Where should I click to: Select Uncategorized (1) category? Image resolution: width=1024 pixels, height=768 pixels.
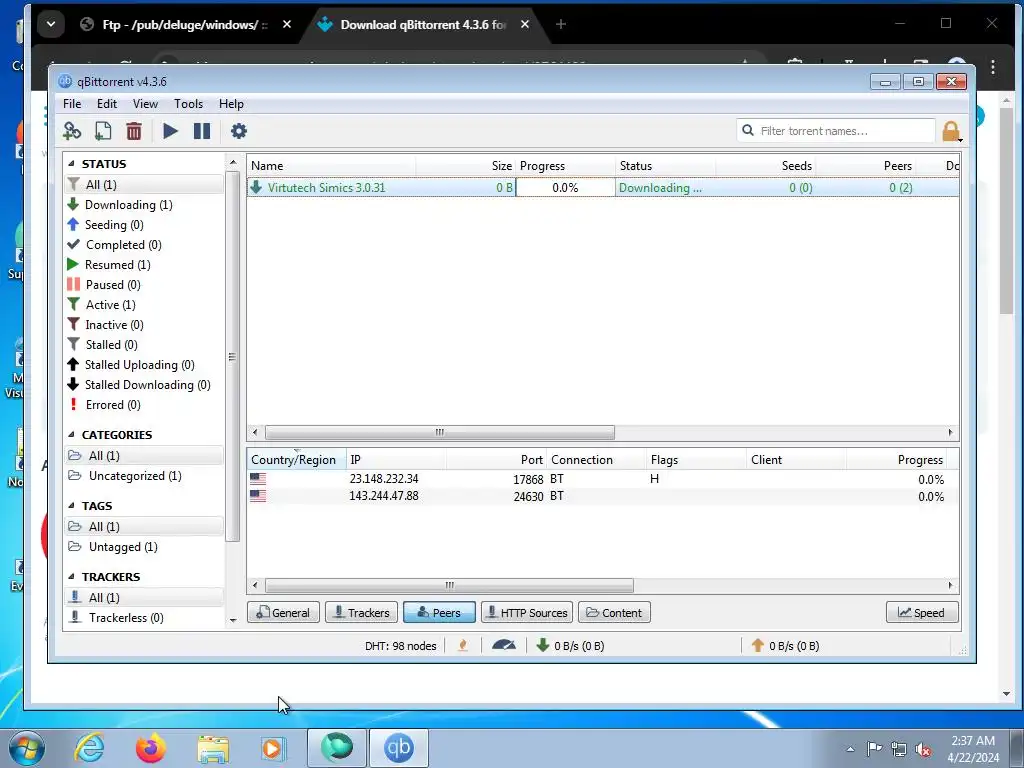coord(135,476)
